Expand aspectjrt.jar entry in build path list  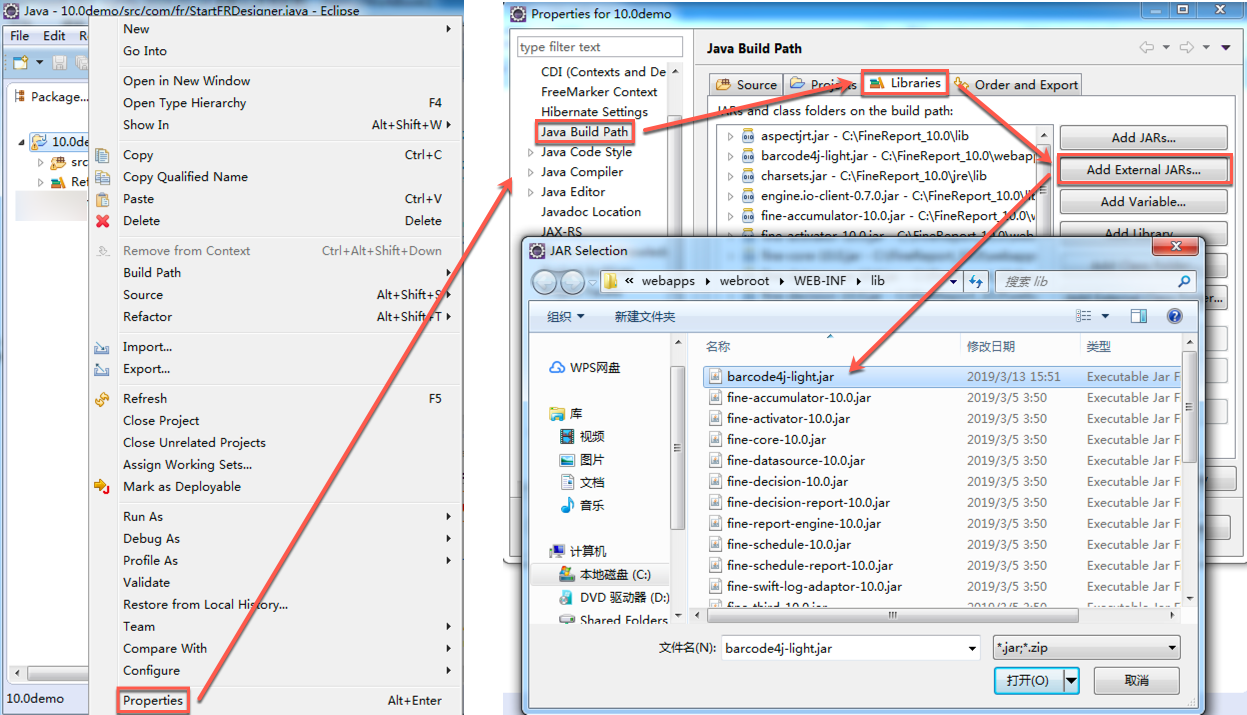tap(731, 137)
